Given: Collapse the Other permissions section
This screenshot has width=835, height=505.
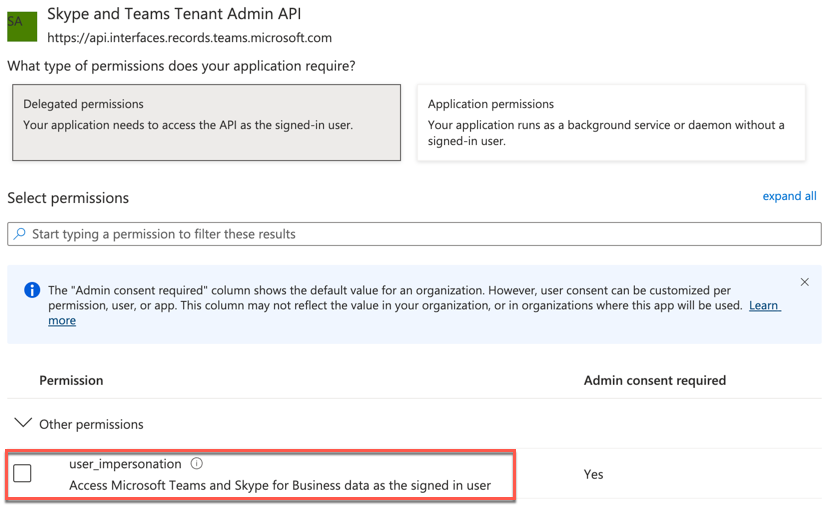Looking at the screenshot, I should click(x=23, y=423).
